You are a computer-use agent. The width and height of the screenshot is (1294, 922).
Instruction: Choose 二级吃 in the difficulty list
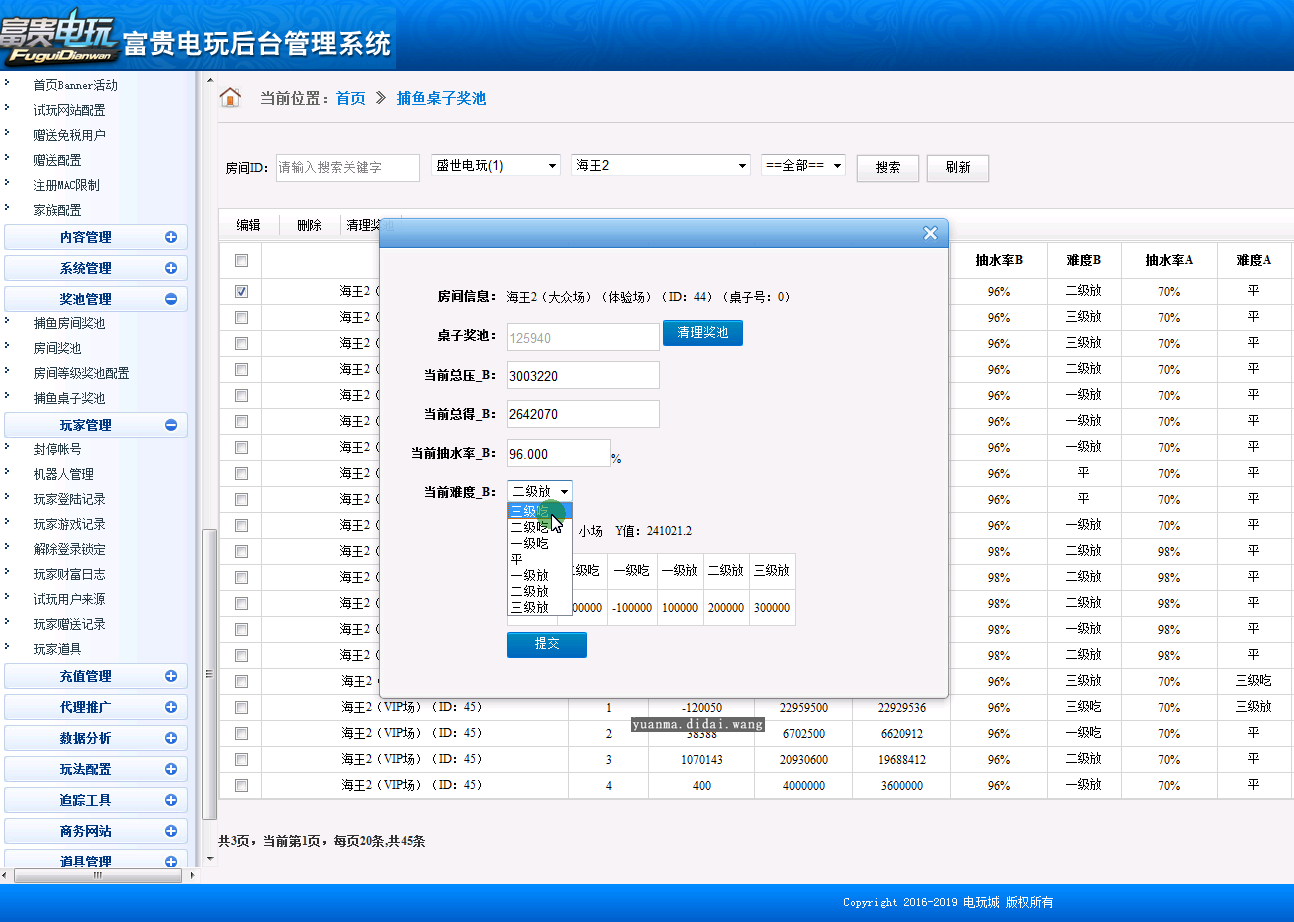539,527
